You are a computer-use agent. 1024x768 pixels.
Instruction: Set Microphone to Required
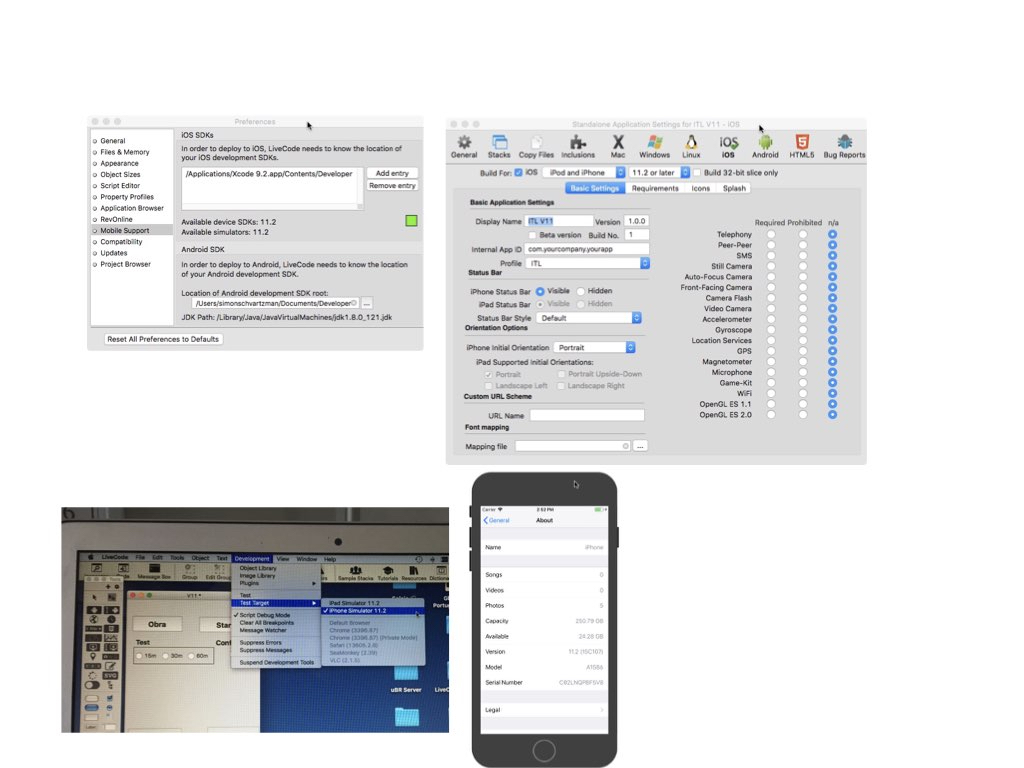coord(771,372)
